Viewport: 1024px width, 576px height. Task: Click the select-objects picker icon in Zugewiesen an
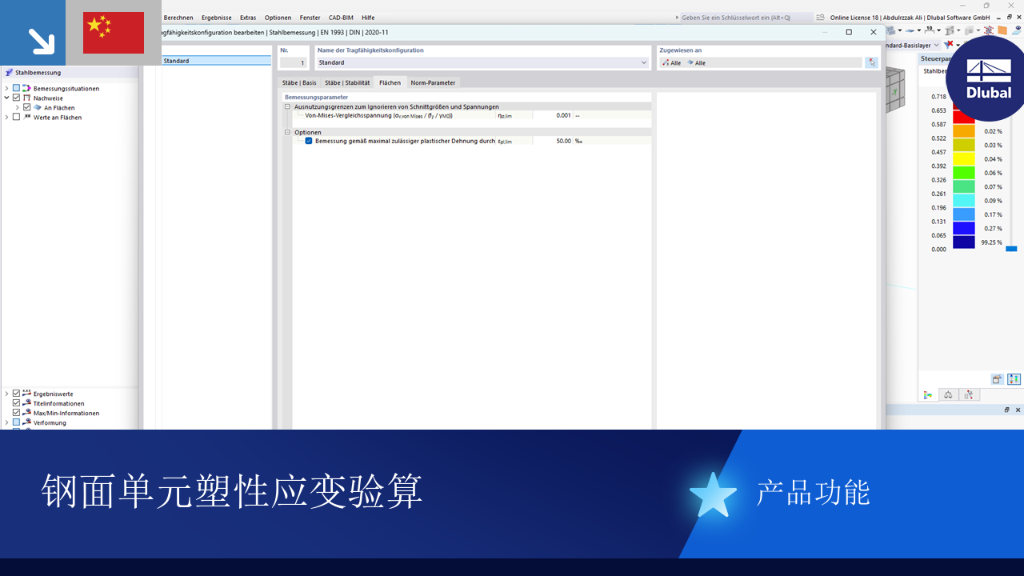(871, 63)
